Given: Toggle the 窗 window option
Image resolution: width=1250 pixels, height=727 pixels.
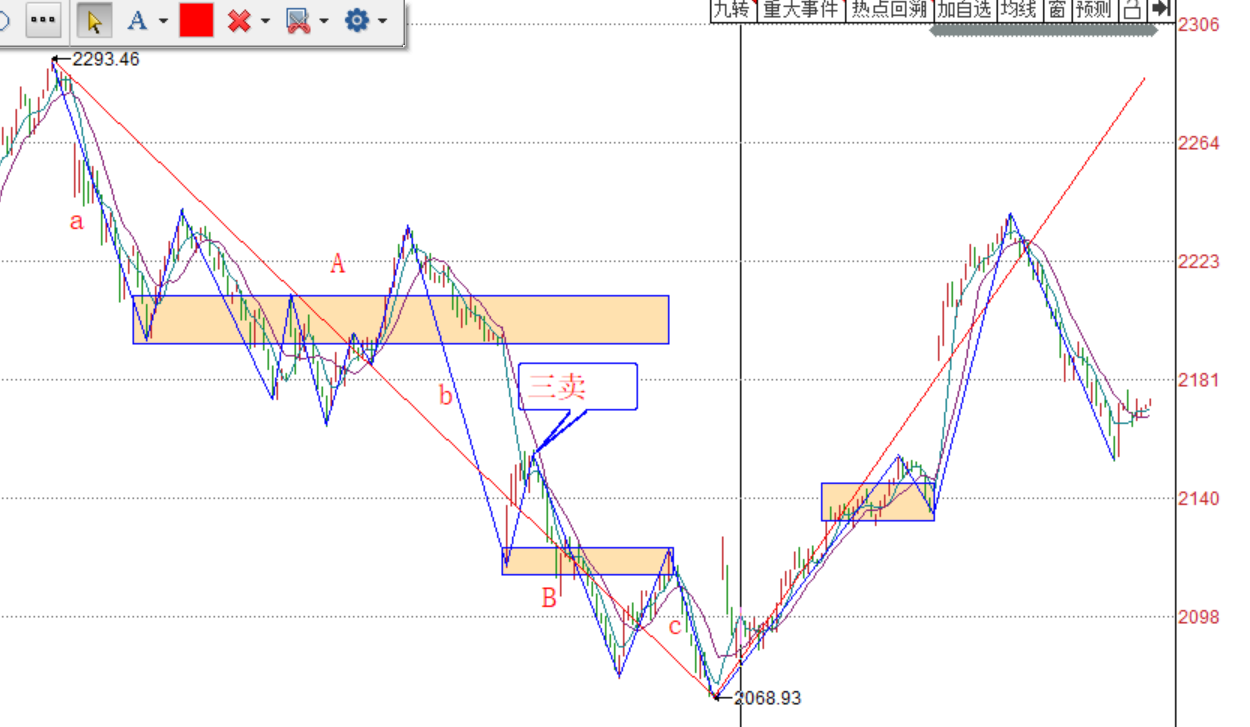Looking at the screenshot, I should [1057, 10].
